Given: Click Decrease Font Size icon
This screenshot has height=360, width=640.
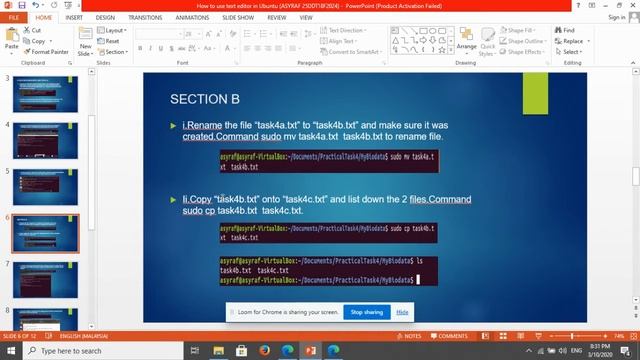Looking at the screenshot, I should (x=219, y=34).
